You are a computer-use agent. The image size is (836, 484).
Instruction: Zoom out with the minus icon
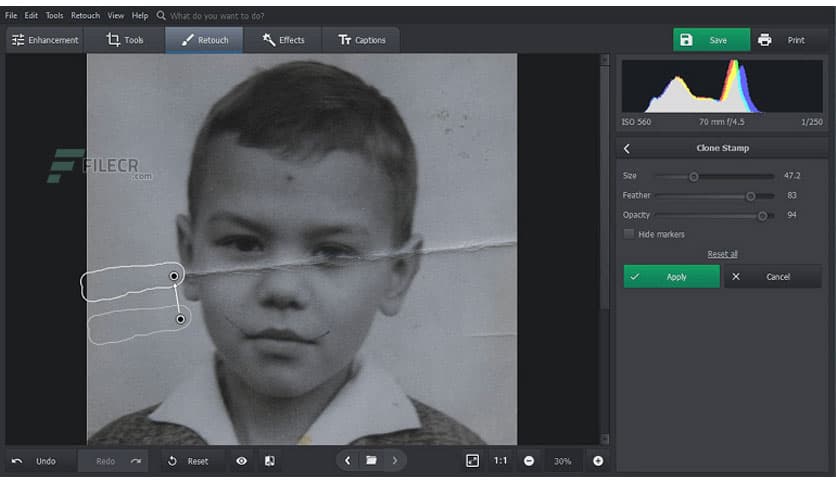pyautogui.click(x=529, y=461)
